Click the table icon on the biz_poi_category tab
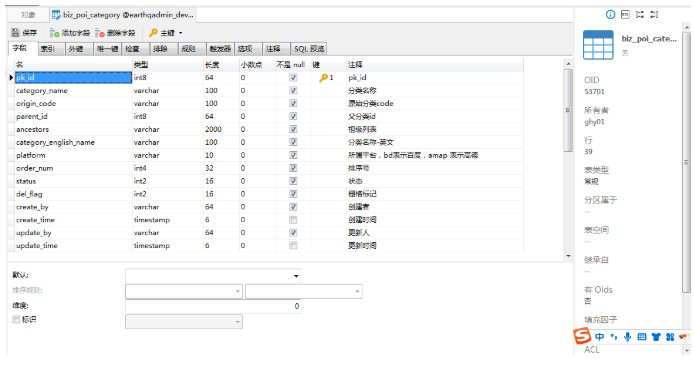Screen dimensions: 694x383 pos(56,15)
